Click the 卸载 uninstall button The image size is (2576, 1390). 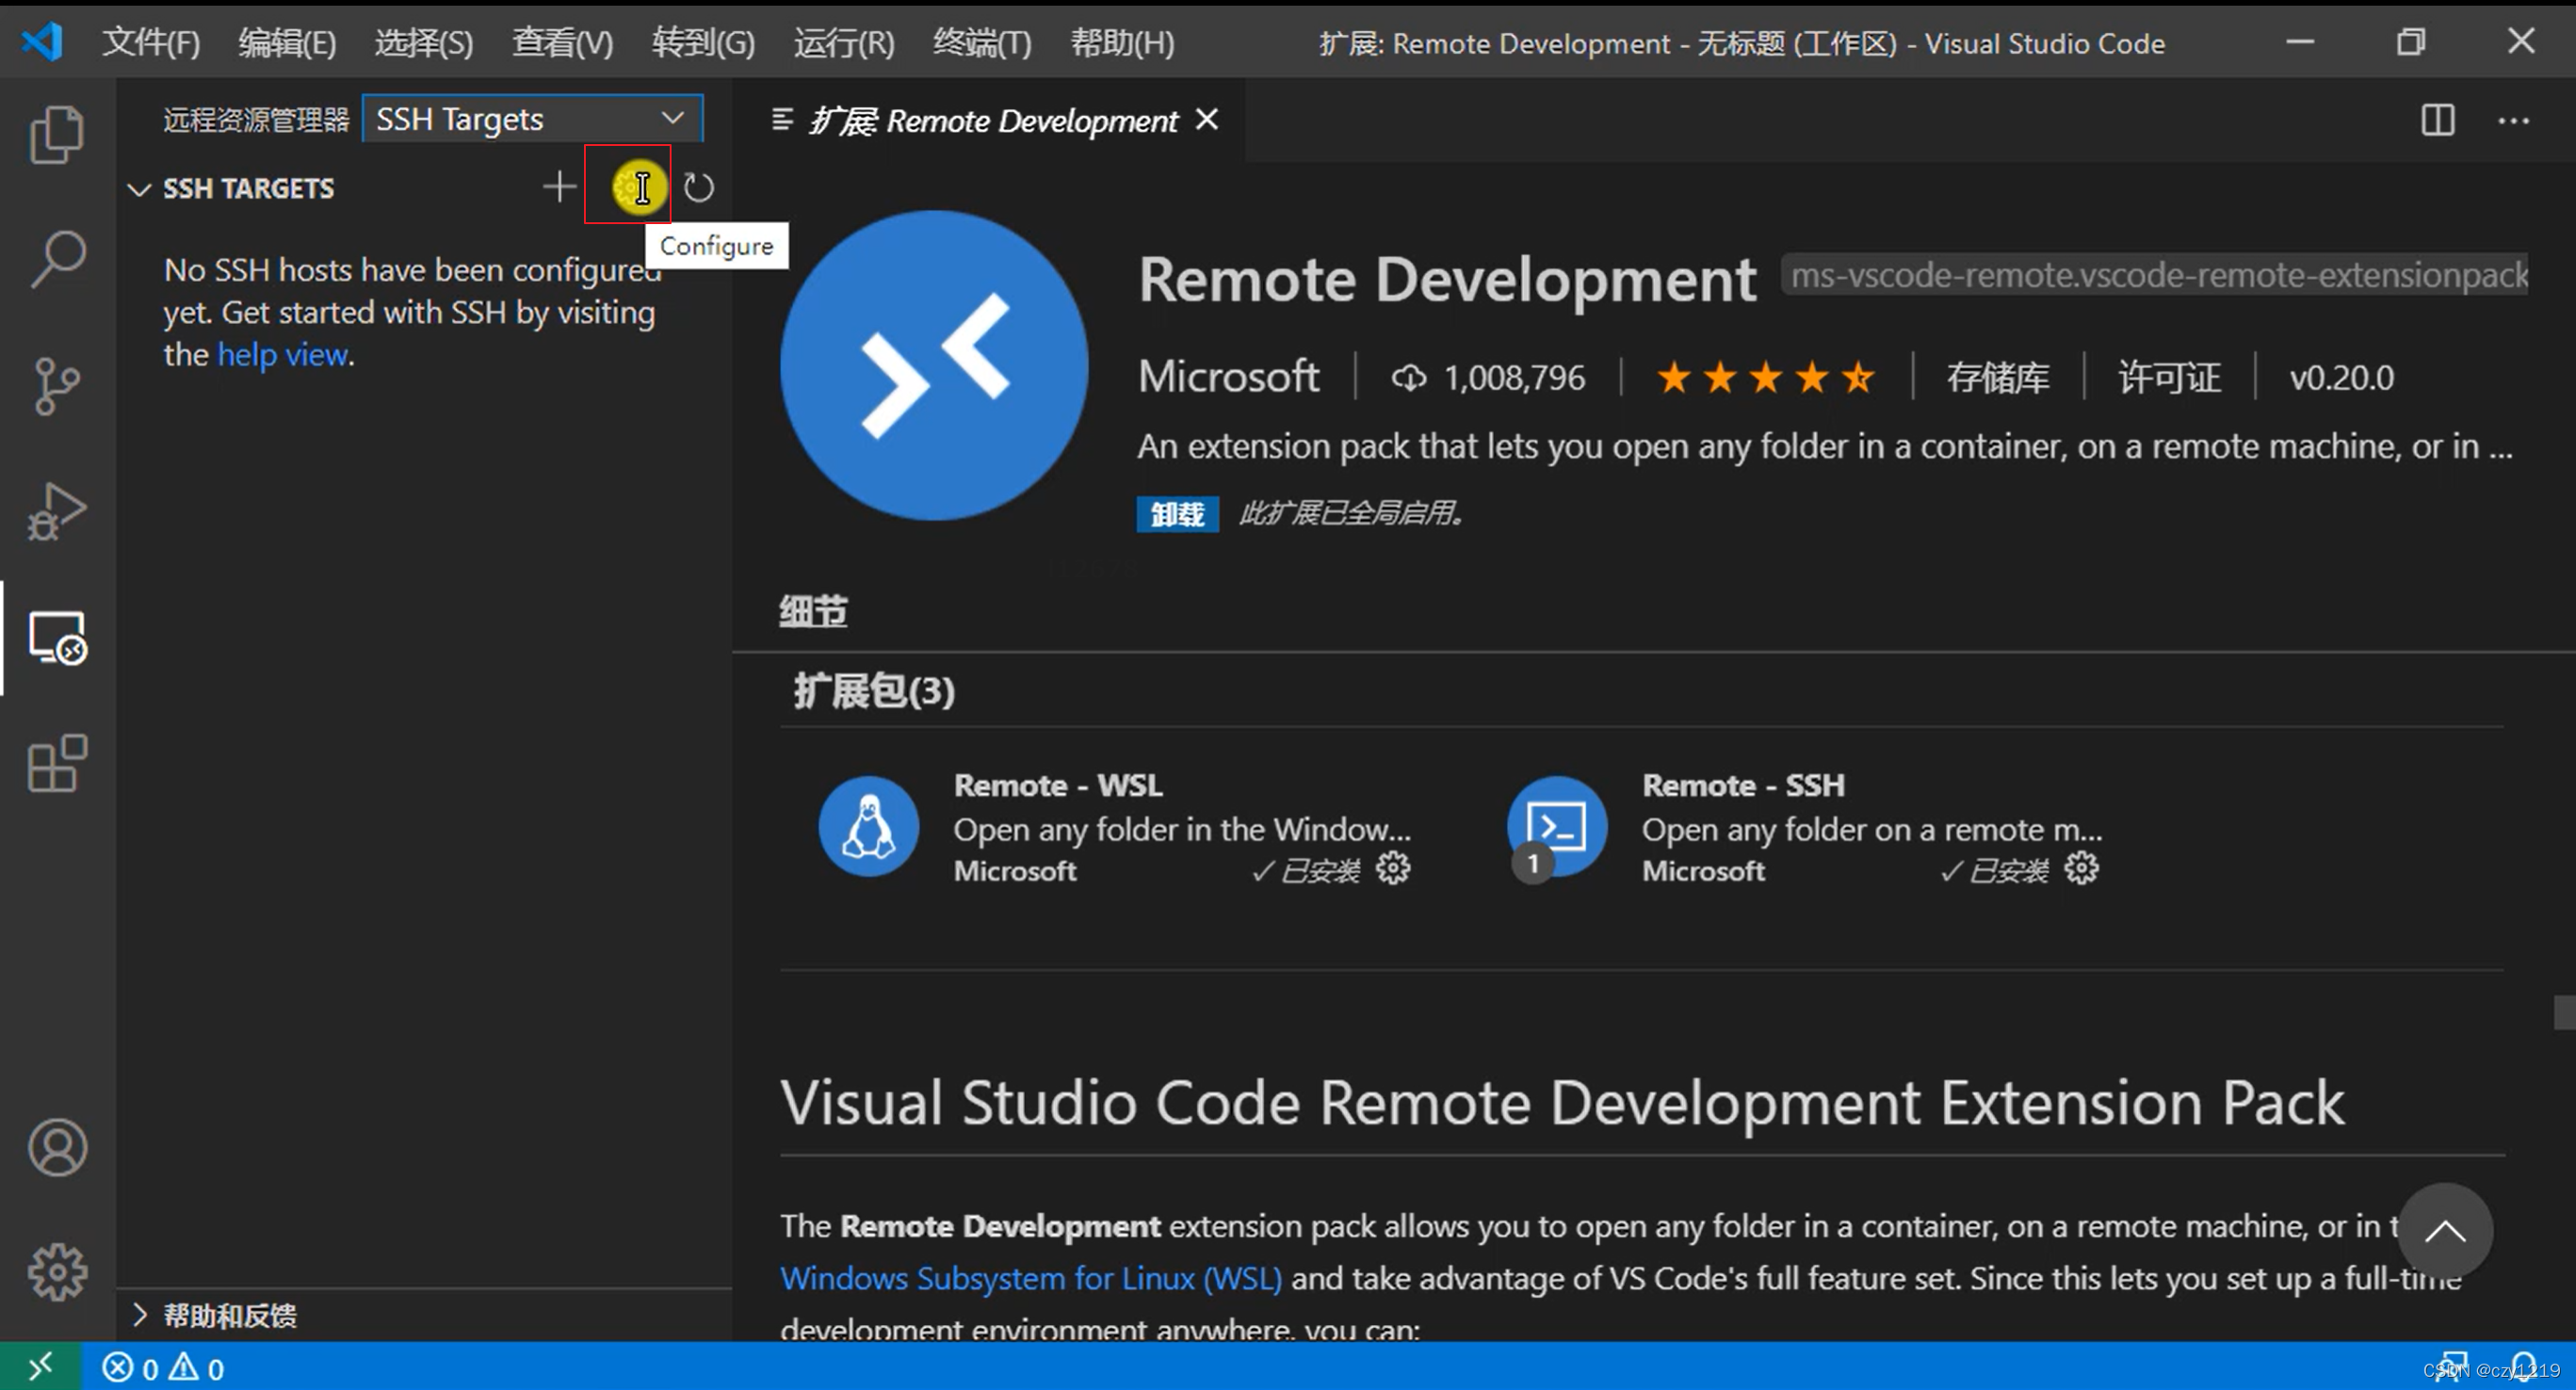pos(1177,514)
